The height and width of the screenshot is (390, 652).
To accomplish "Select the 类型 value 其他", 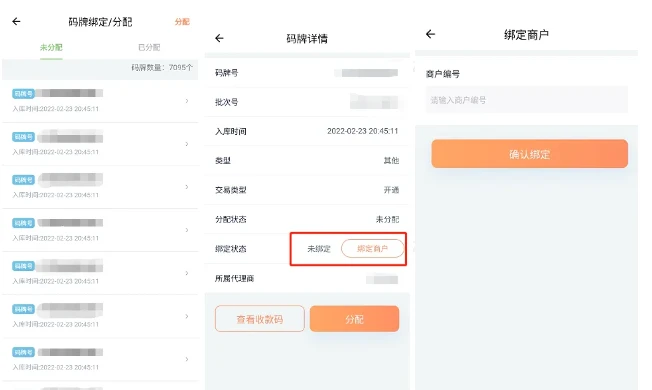I will (391, 160).
